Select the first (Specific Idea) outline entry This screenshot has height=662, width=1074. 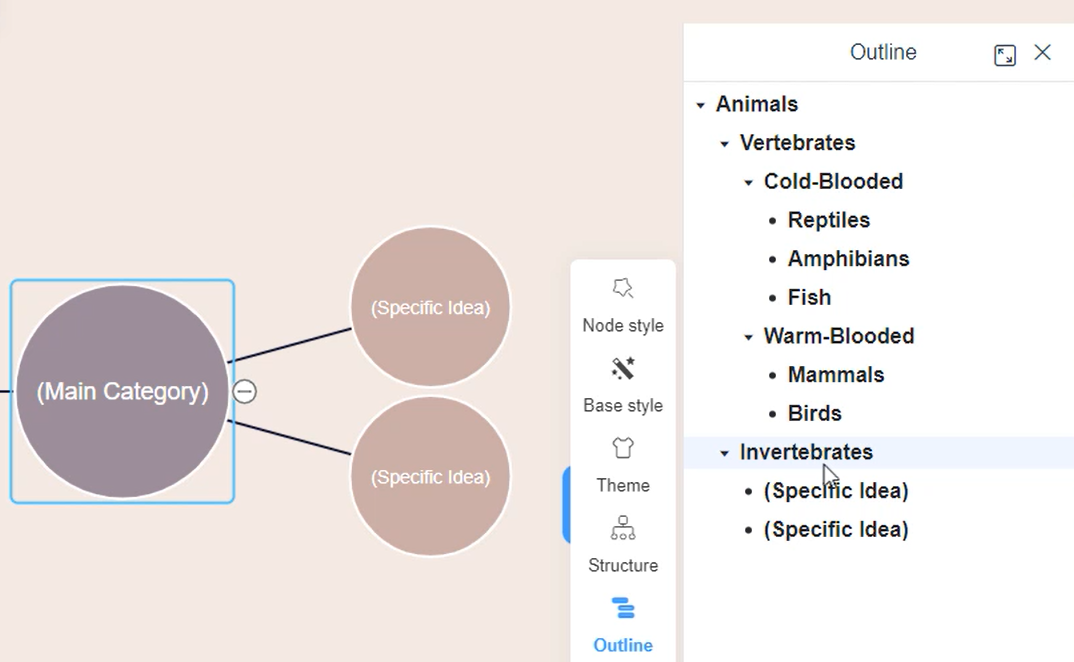coord(836,490)
